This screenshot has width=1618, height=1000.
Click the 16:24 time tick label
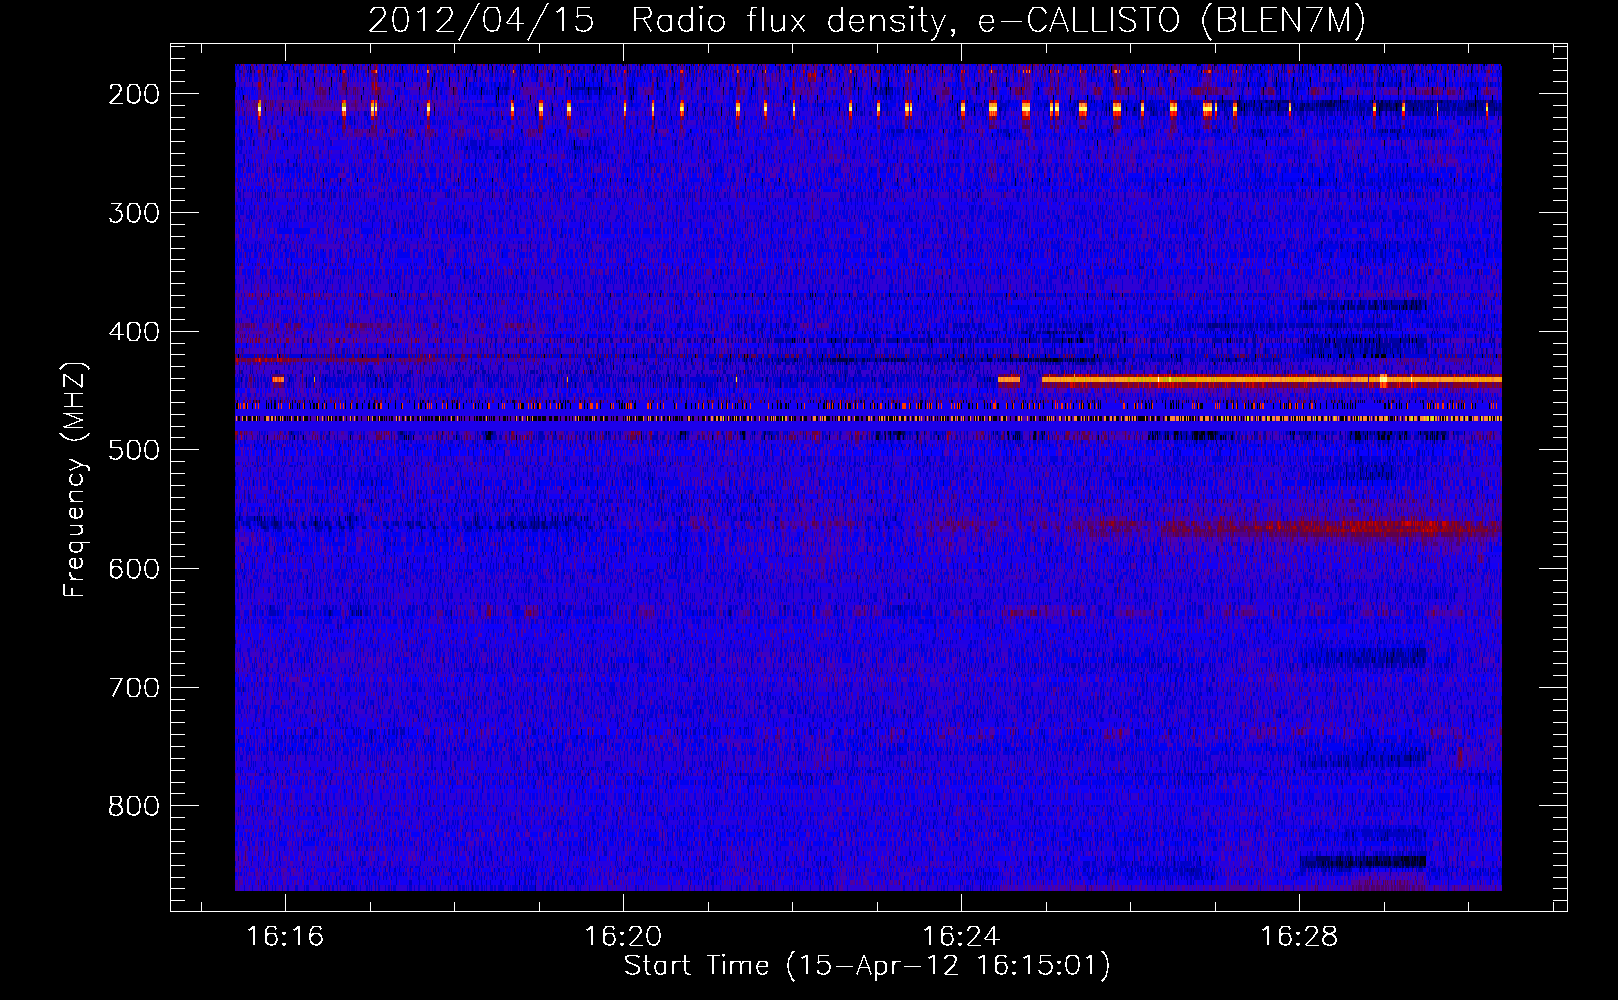pyautogui.click(x=961, y=937)
